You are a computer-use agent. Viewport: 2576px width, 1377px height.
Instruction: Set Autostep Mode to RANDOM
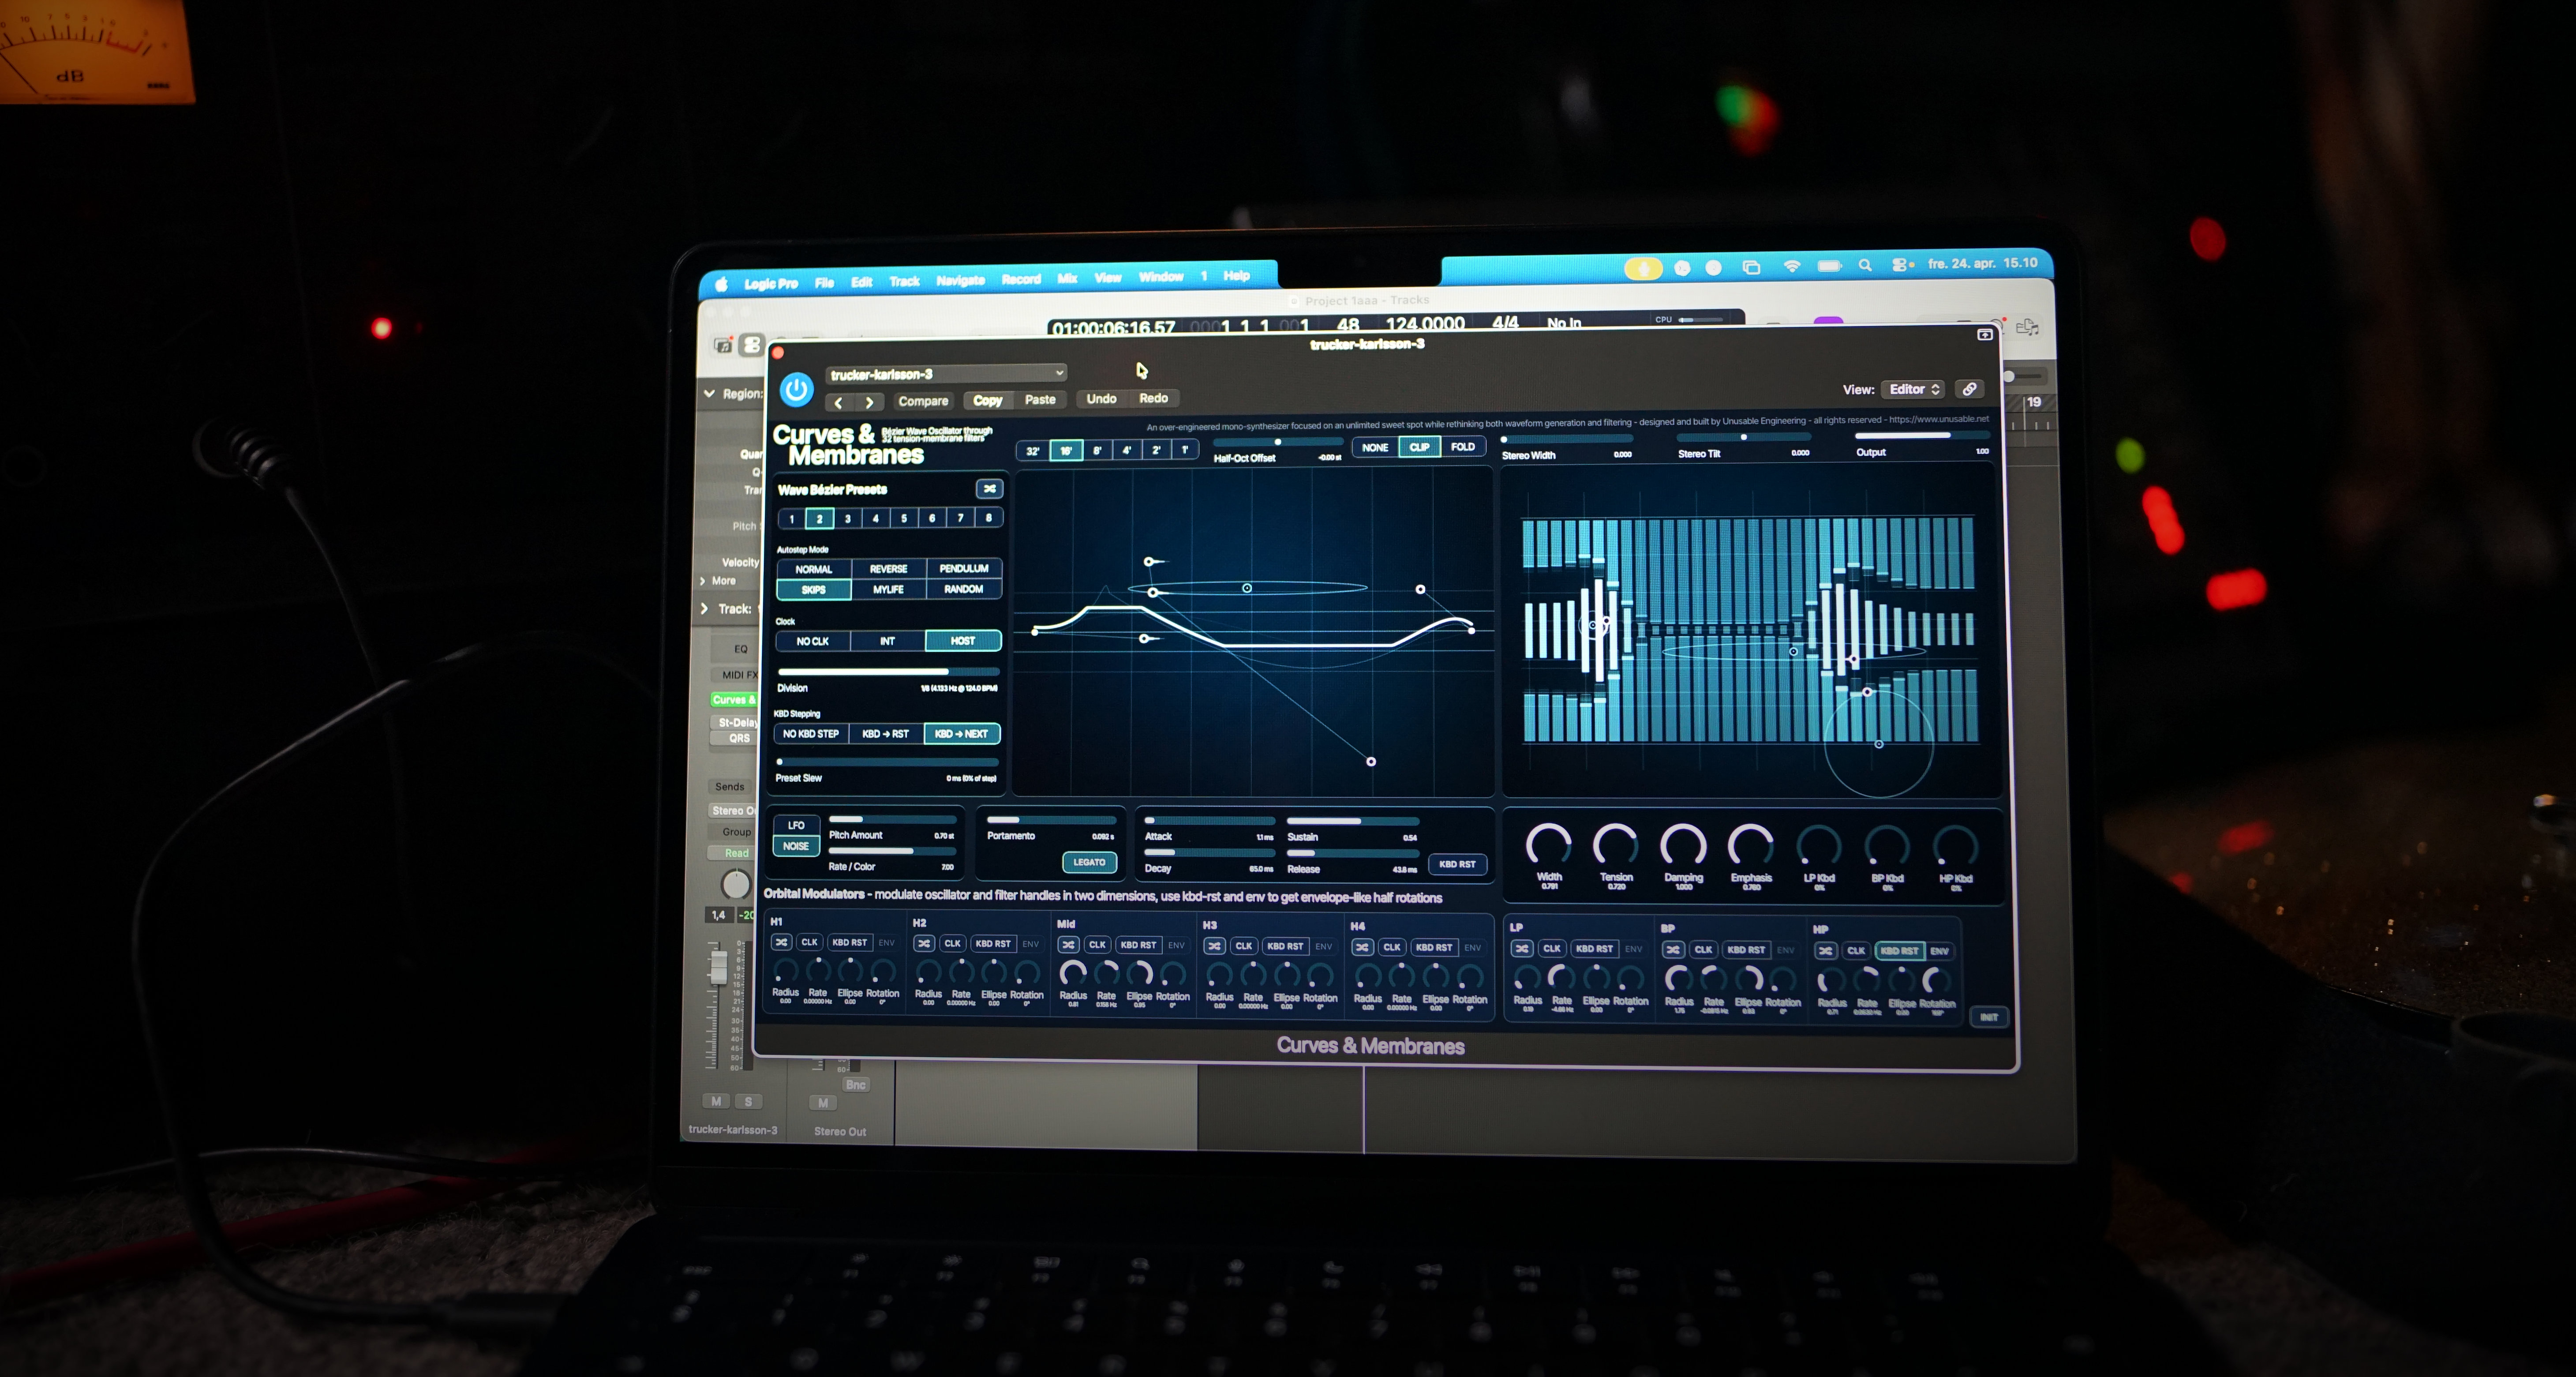964,589
